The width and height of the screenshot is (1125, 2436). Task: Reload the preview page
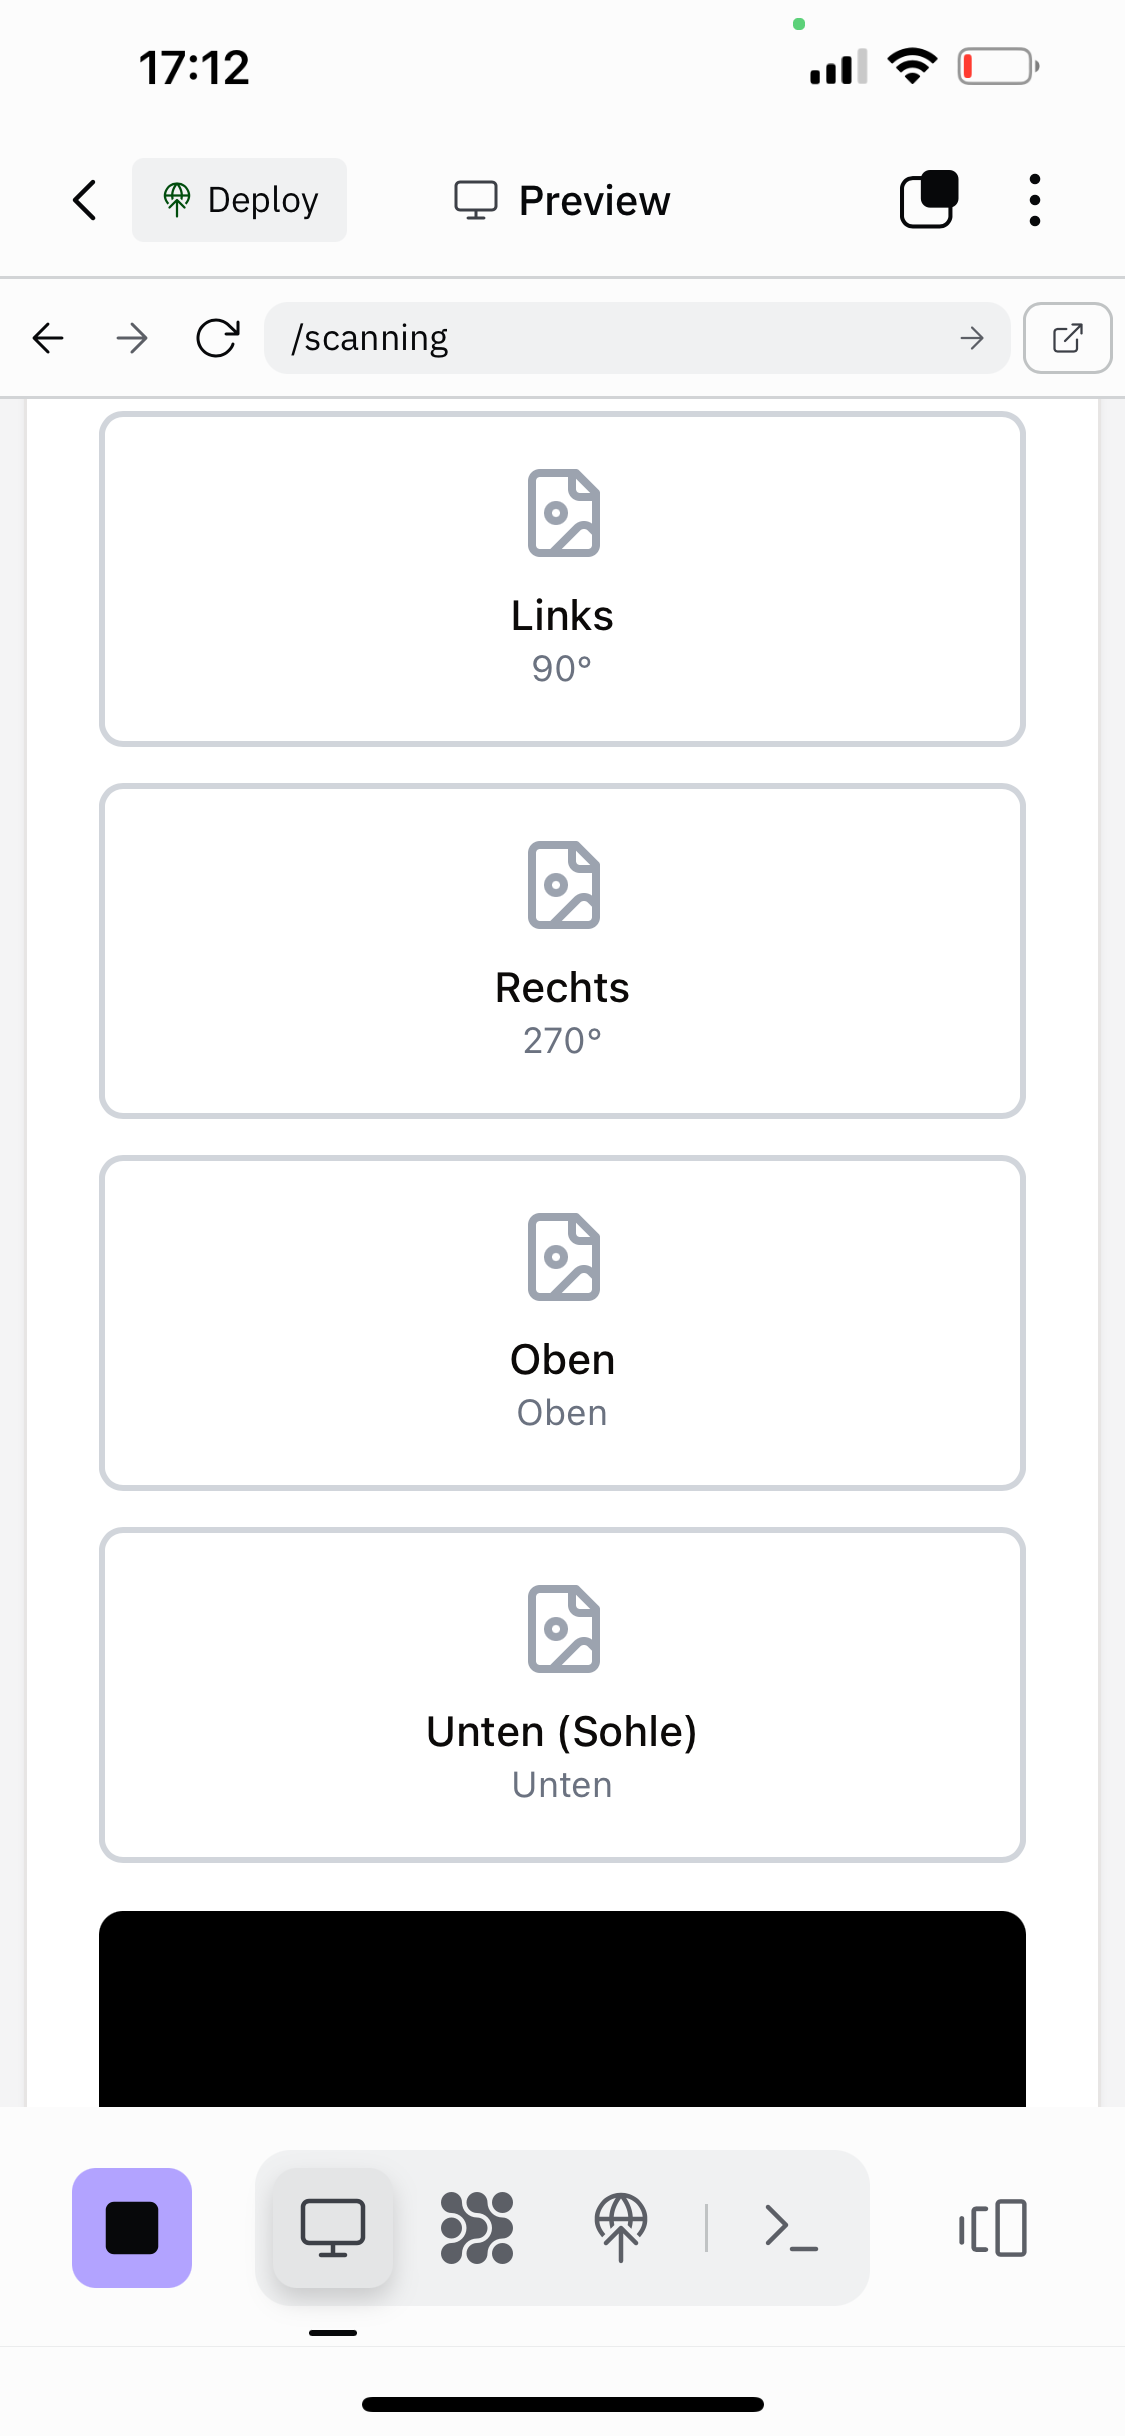(x=217, y=338)
